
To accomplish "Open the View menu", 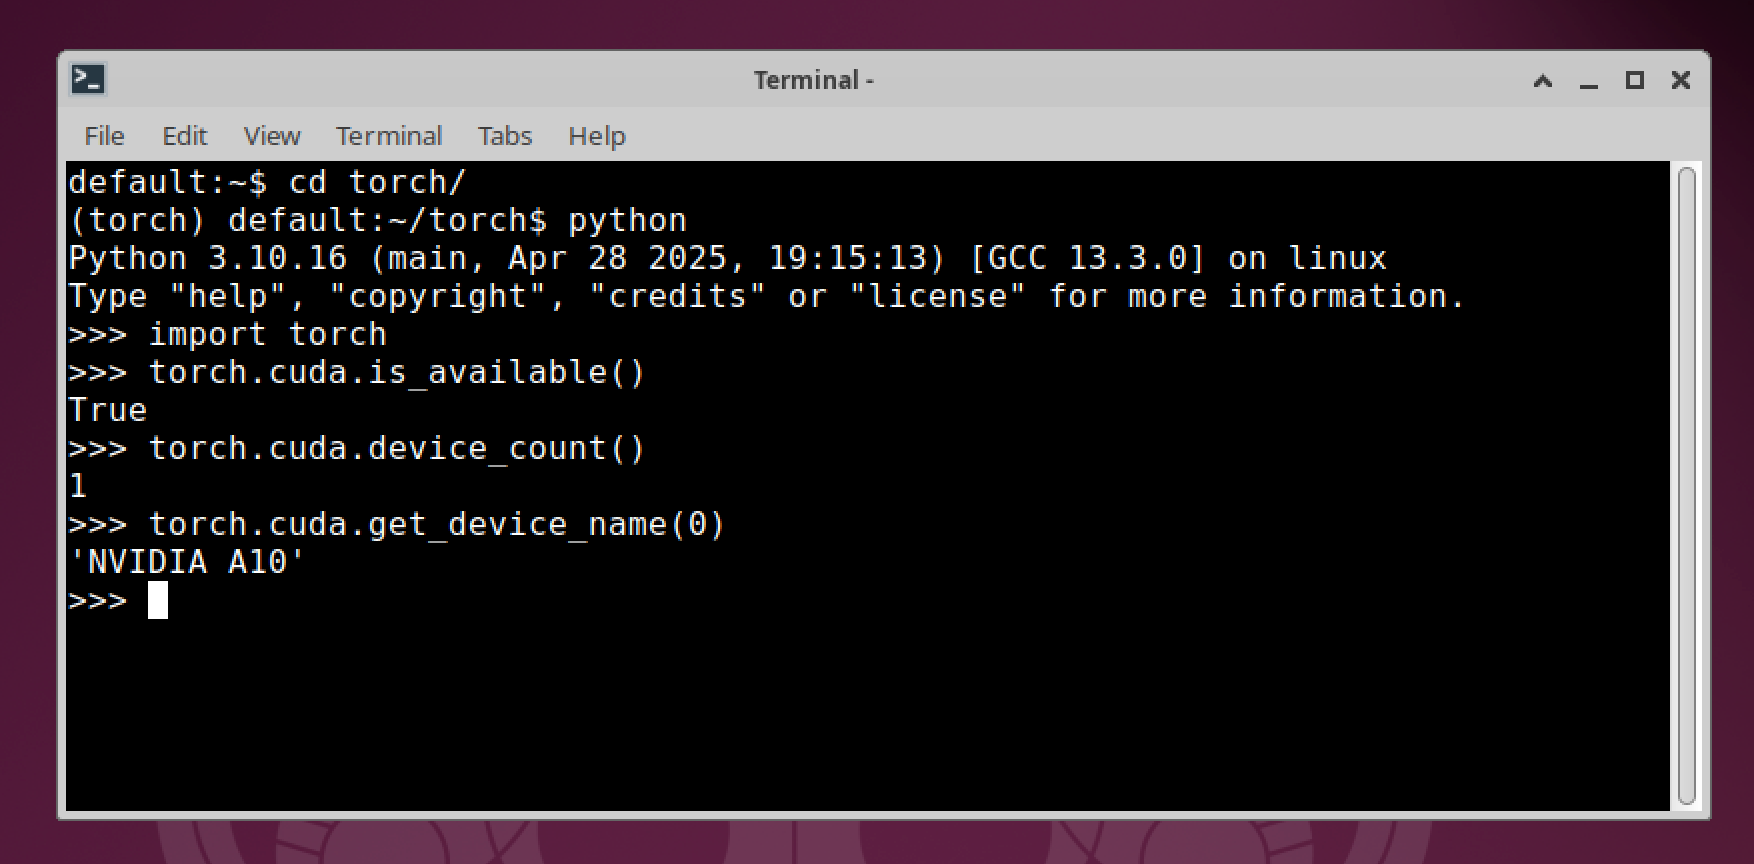I will (x=271, y=136).
